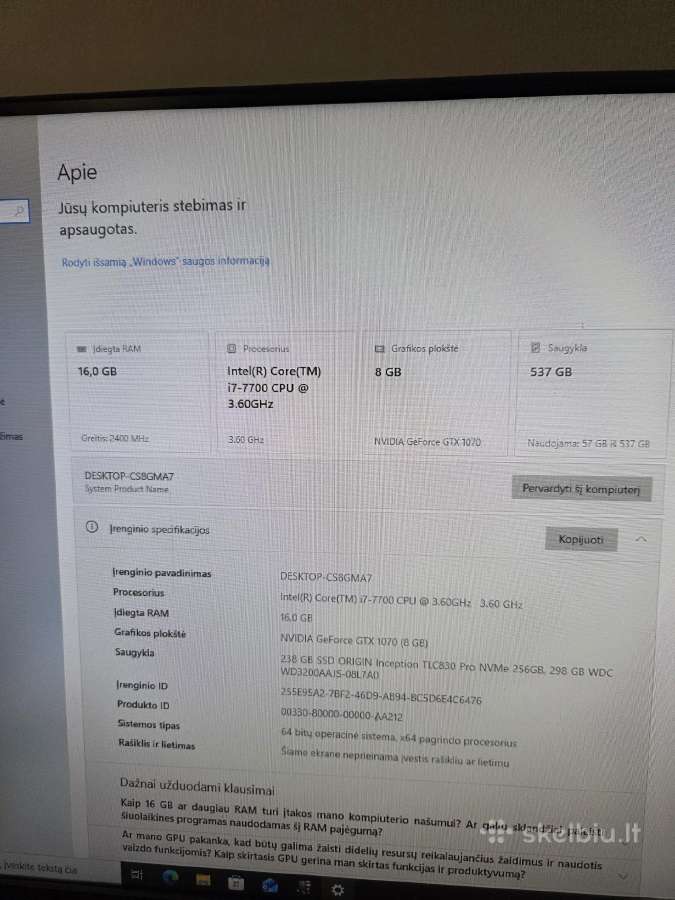This screenshot has height=900, width=675.
Task: Click the Kopijuoti button
Action: [581, 540]
